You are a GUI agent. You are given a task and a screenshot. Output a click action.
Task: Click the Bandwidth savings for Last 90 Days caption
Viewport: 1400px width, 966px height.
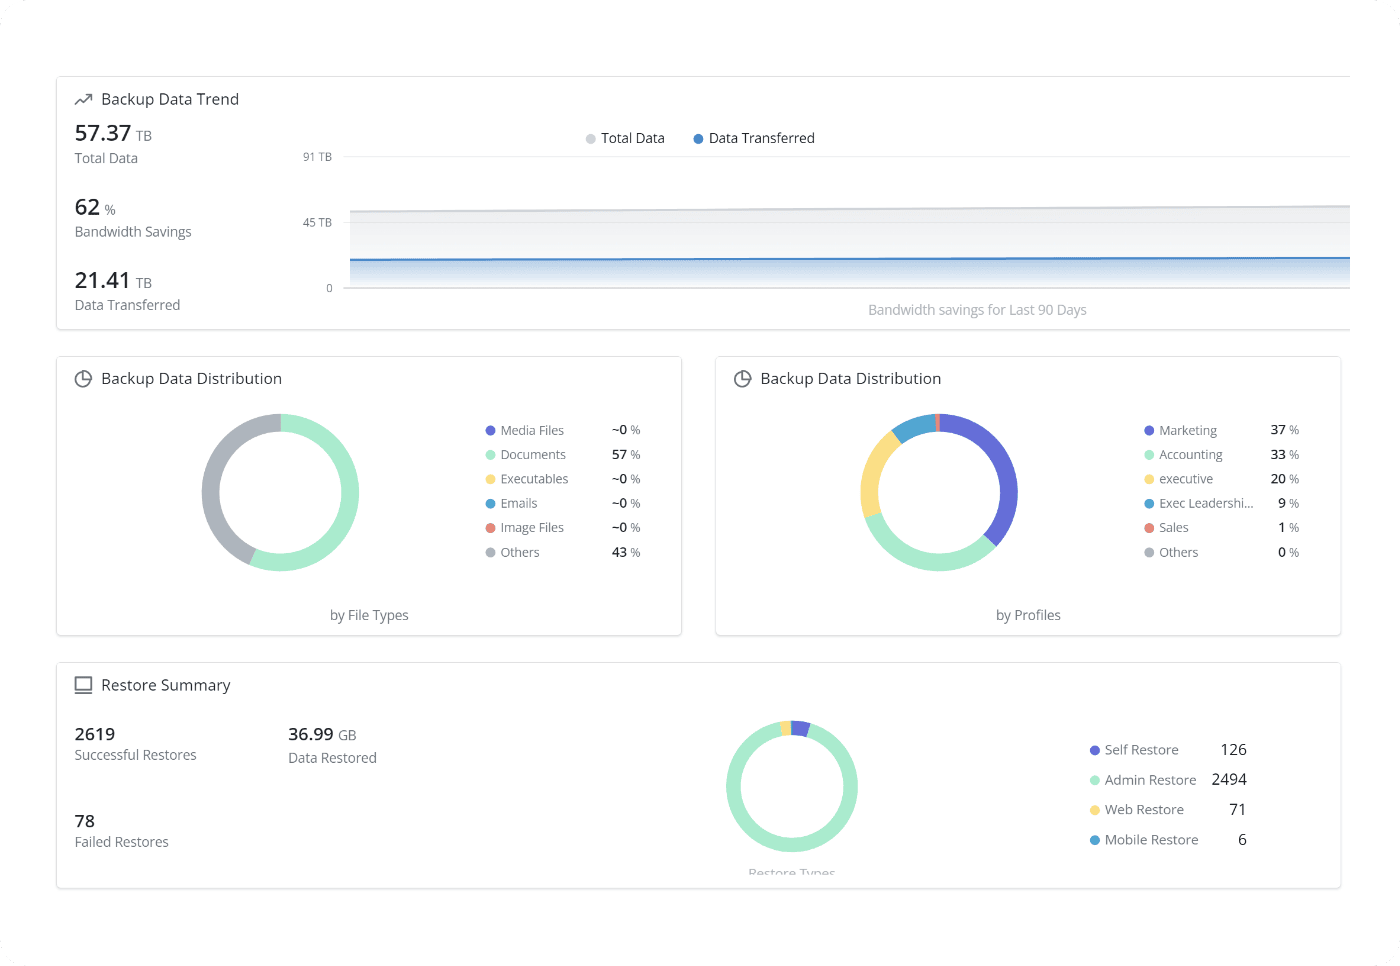pyautogui.click(x=977, y=310)
